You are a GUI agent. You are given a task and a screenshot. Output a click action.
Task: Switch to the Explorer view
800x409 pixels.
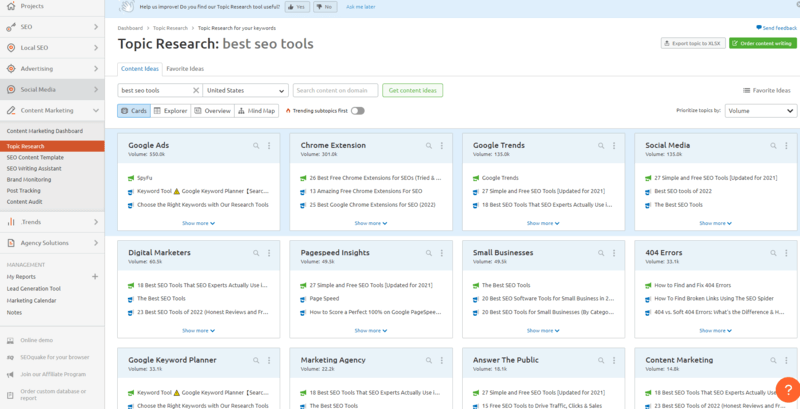click(171, 111)
